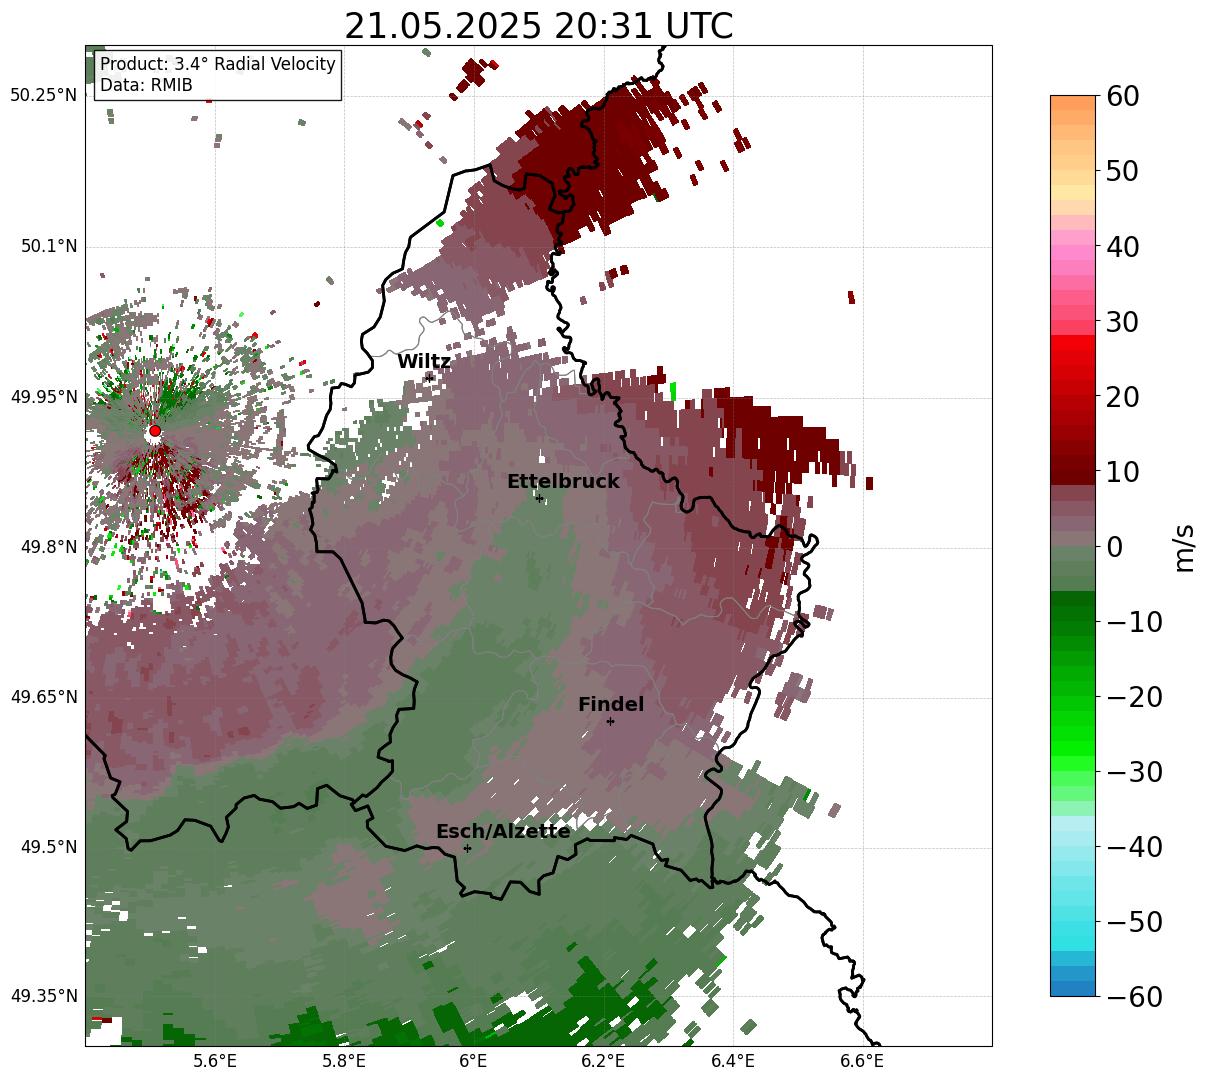
Task: Click the Esch/Alzette station cross marker
Action: pyautogui.click(x=467, y=848)
